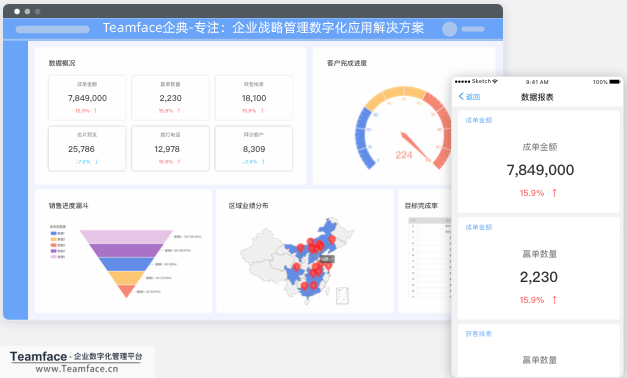Screen dimensions: 627x378
Task: Open the 7,849,000 dashboard card
Action: (87, 98)
